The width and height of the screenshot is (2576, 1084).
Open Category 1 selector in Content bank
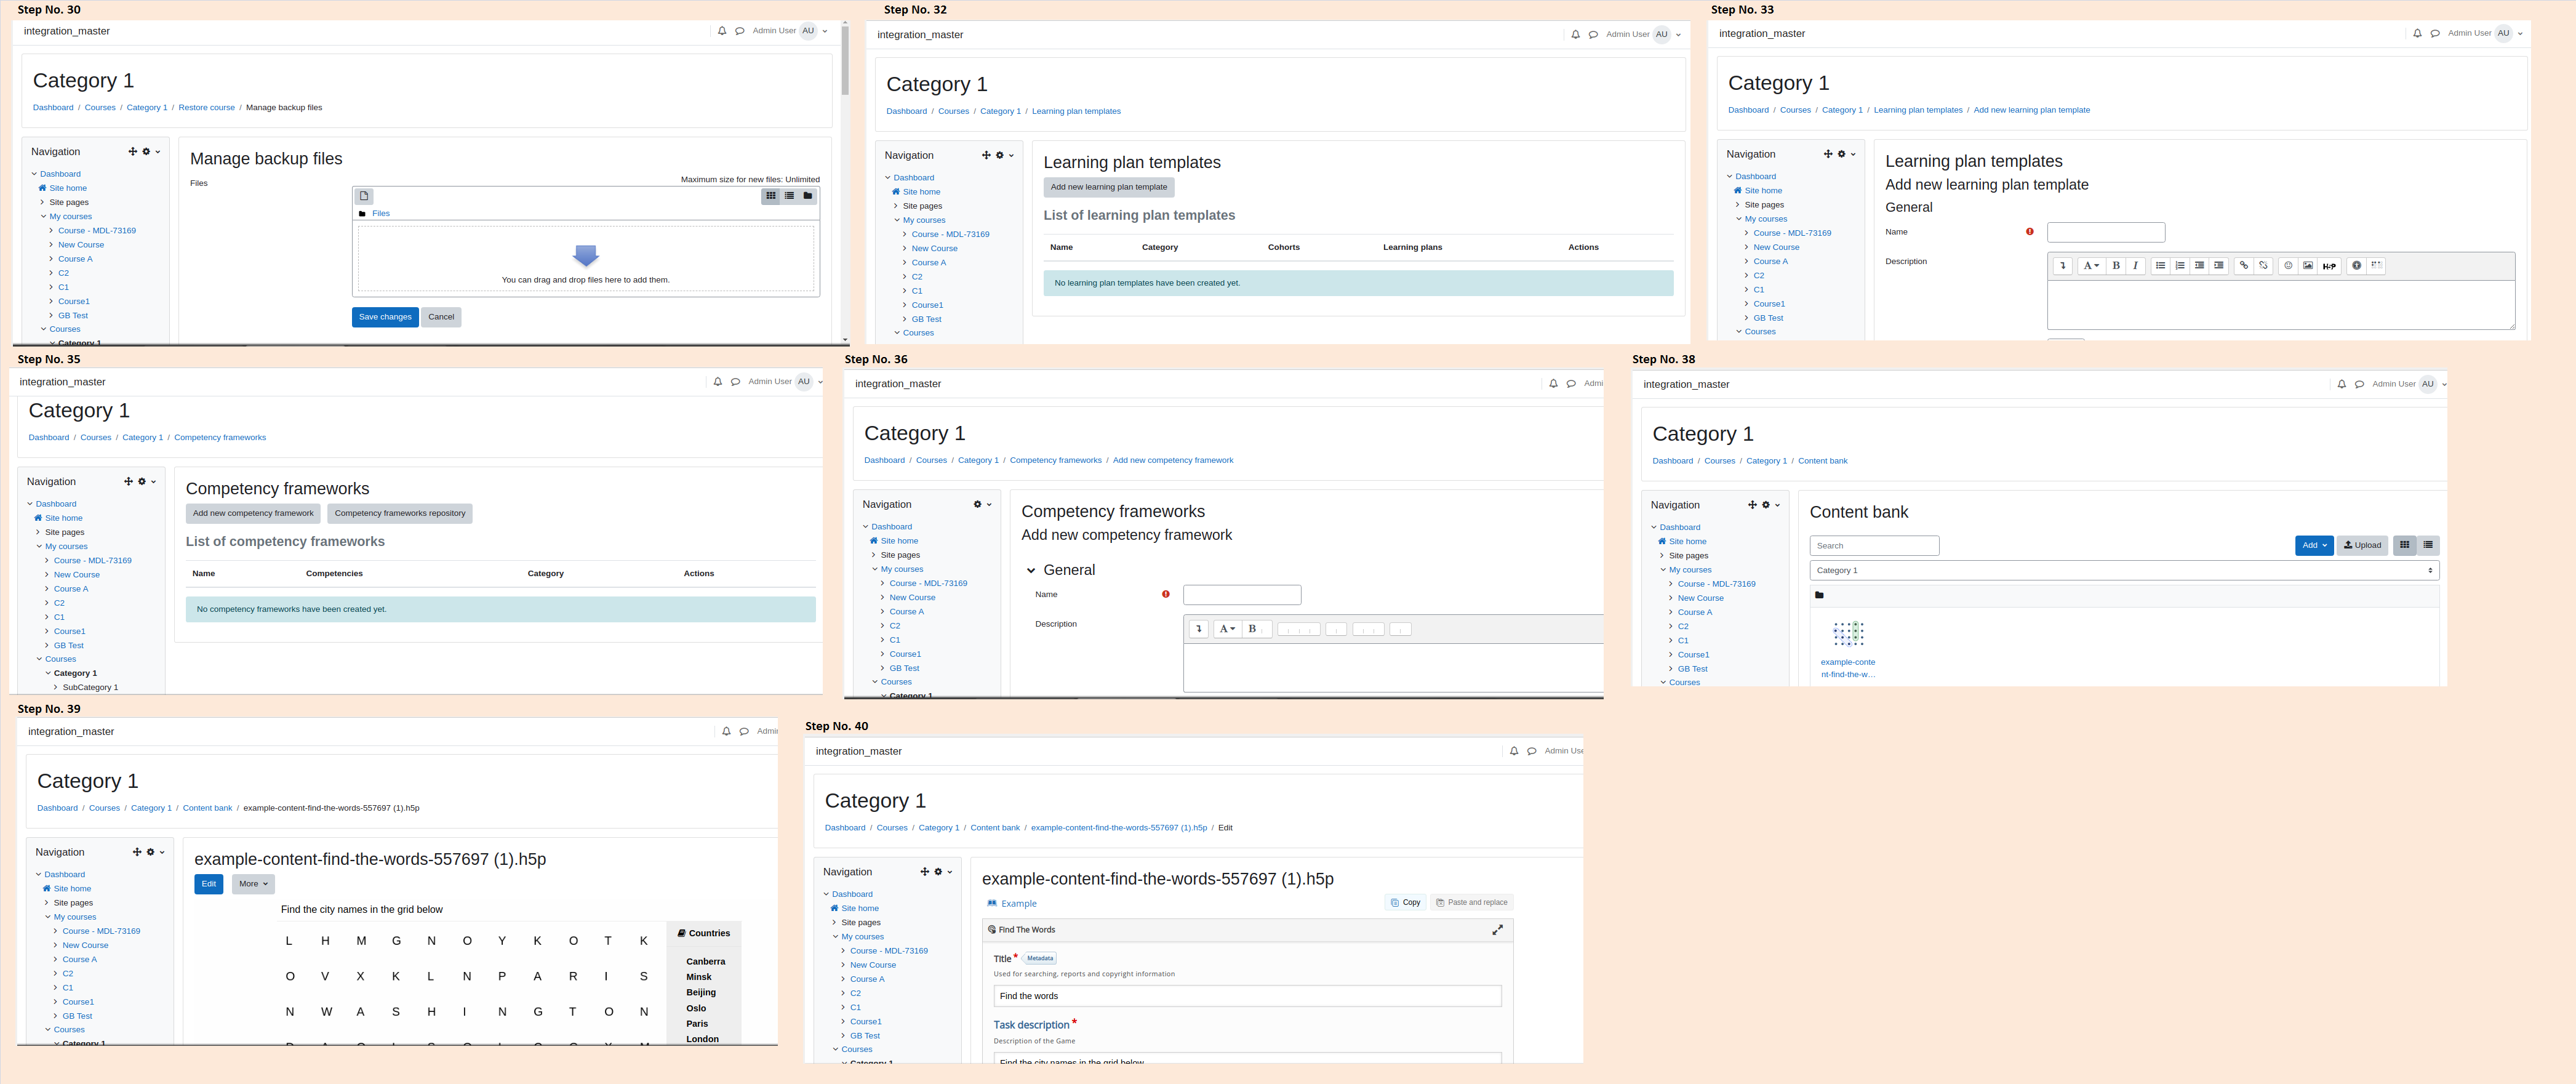pyautogui.click(x=2124, y=570)
